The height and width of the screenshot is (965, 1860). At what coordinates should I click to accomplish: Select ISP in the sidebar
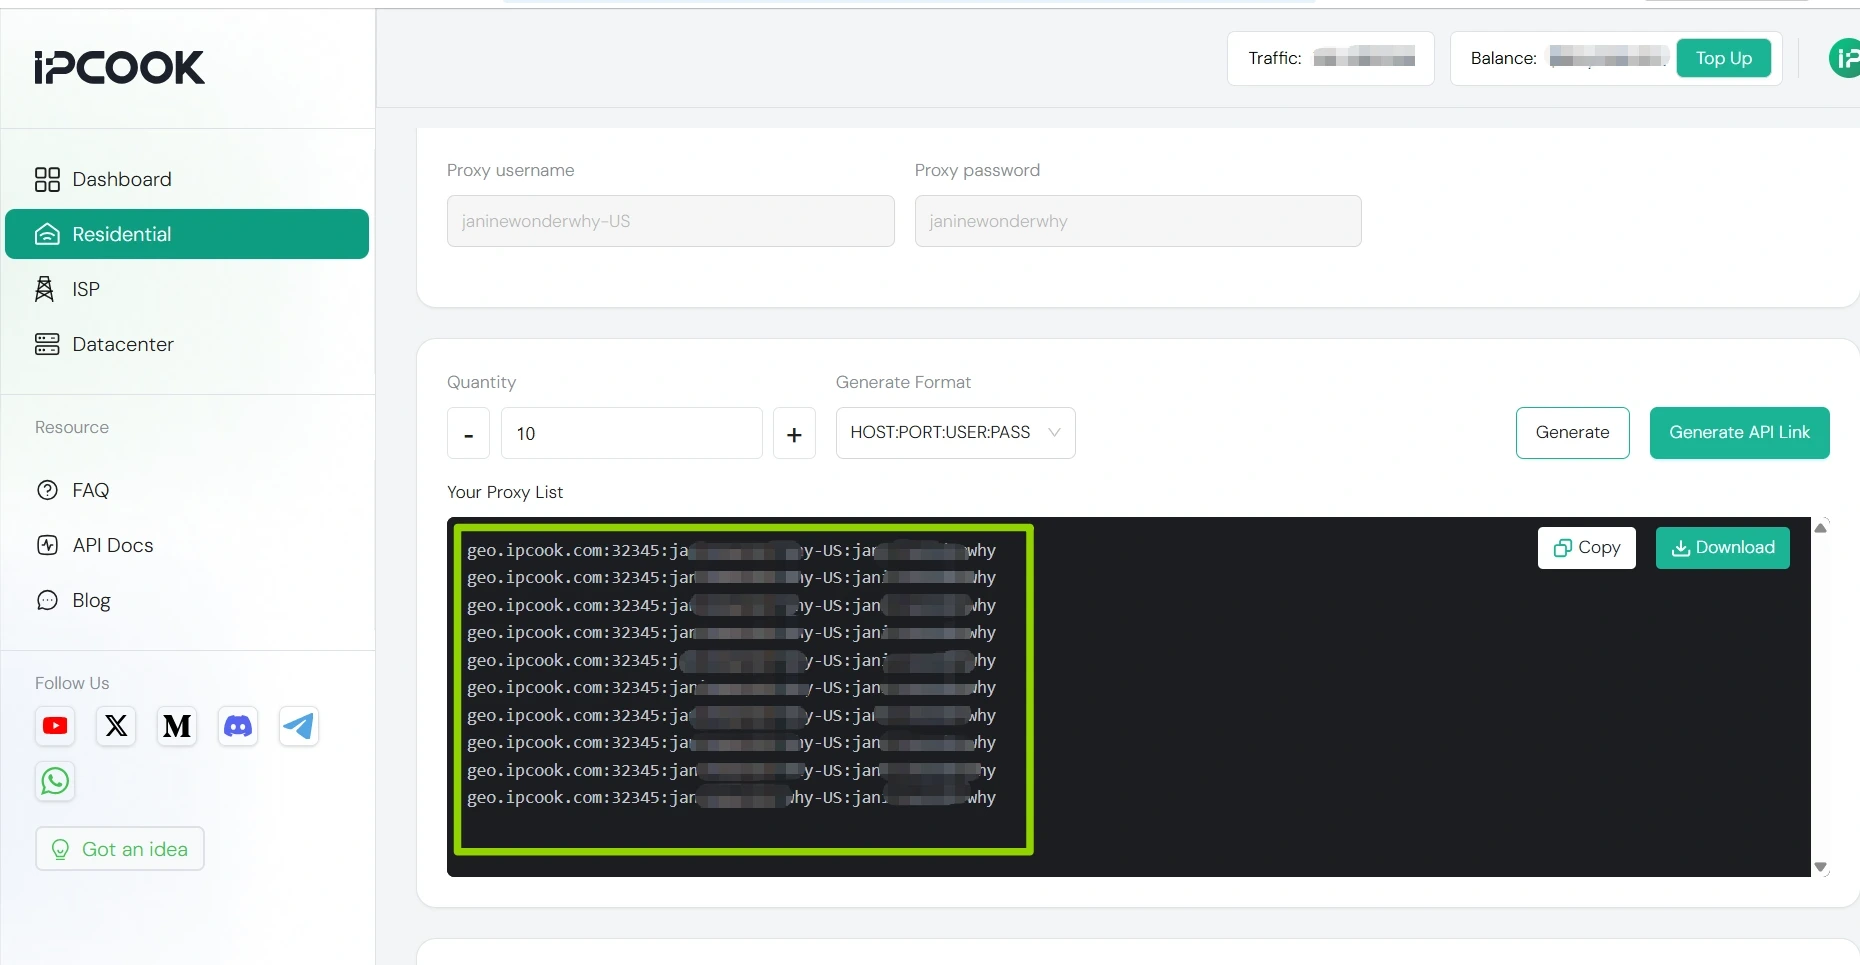pyautogui.click(x=86, y=289)
